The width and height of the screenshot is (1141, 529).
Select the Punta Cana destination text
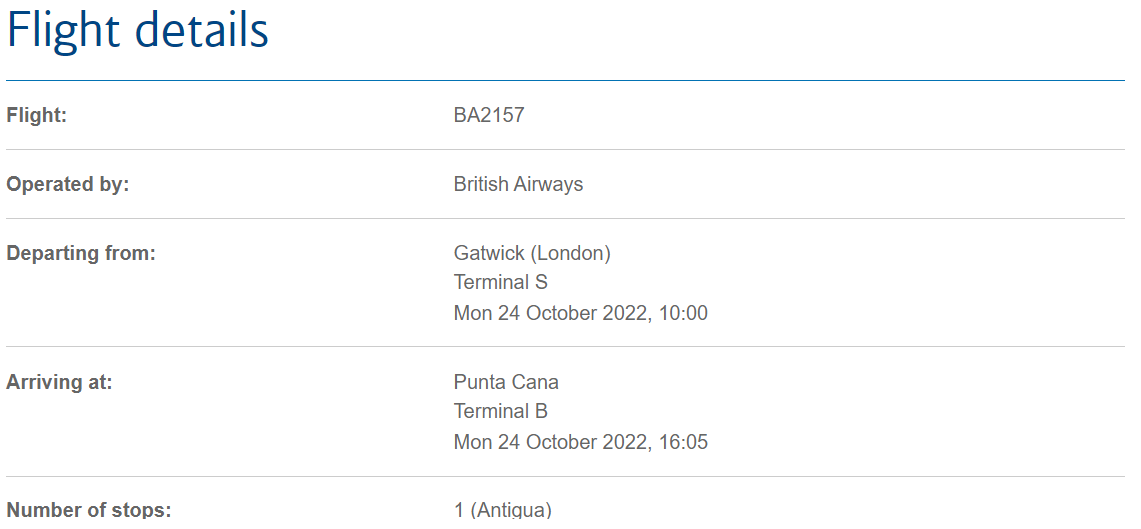point(506,382)
